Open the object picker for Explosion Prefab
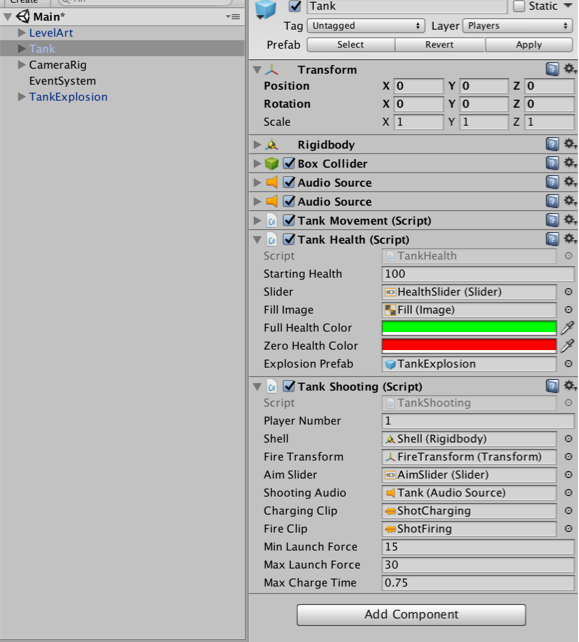Screen dimensions: 579x642 pyautogui.click(x=568, y=364)
